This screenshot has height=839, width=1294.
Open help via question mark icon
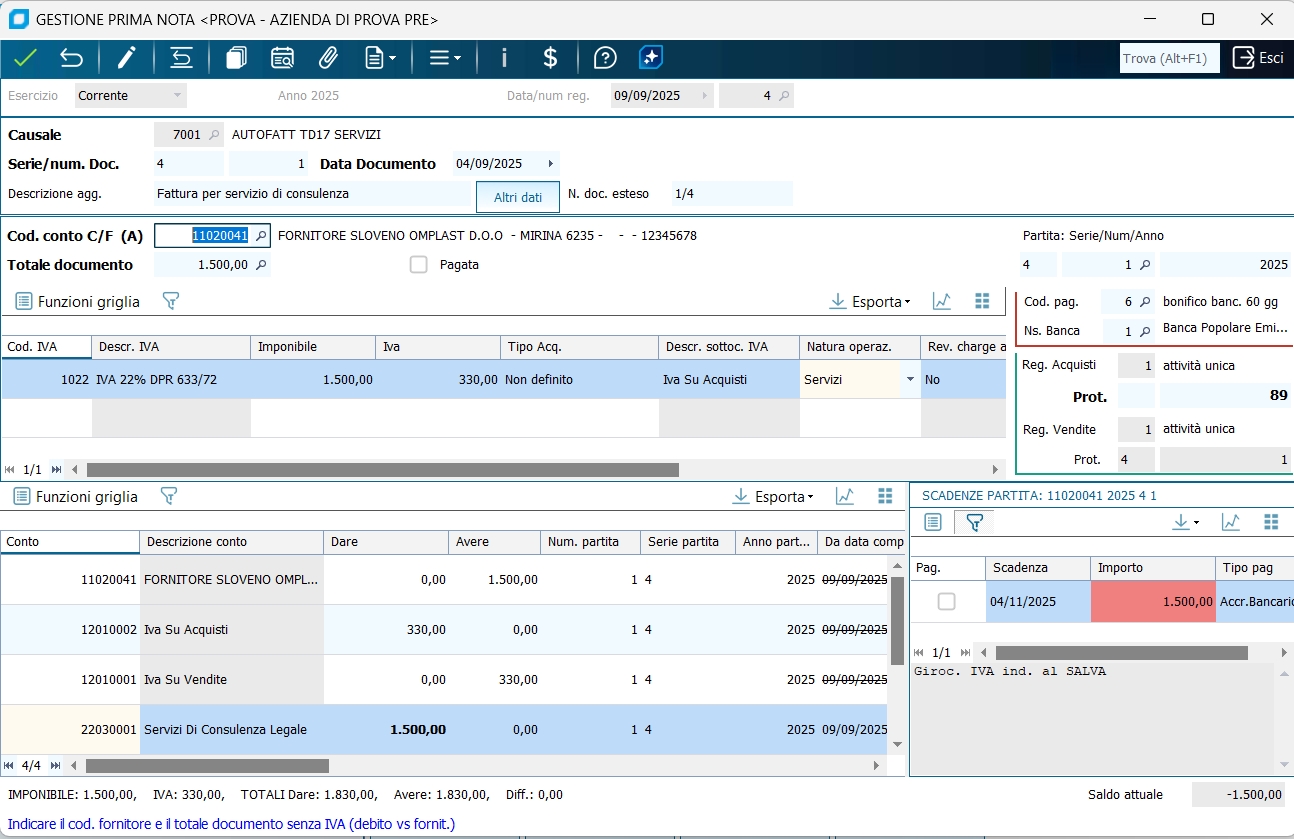point(604,58)
